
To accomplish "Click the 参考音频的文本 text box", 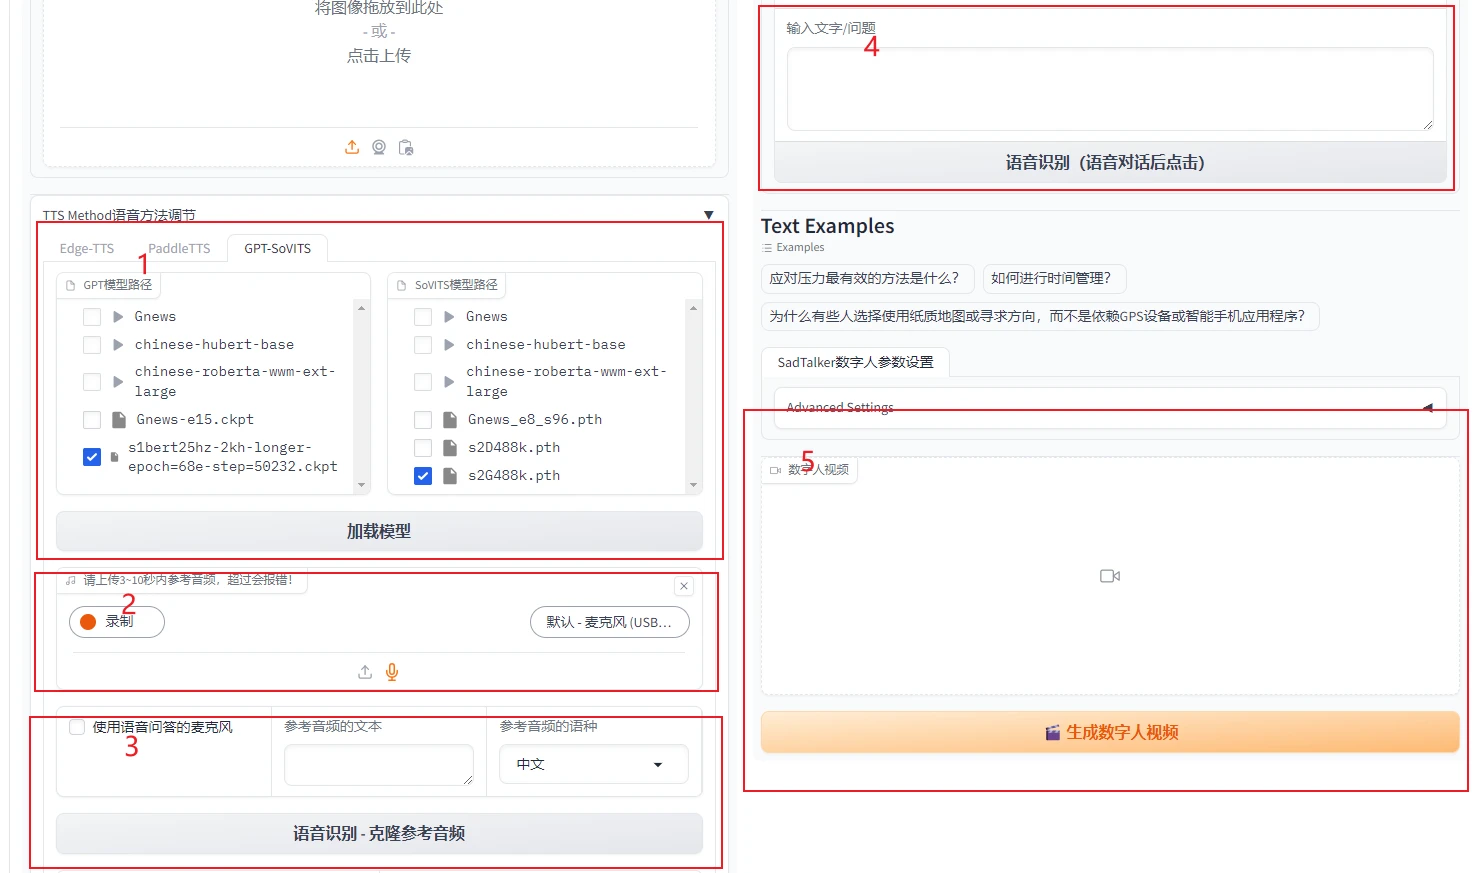I will [x=379, y=765].
